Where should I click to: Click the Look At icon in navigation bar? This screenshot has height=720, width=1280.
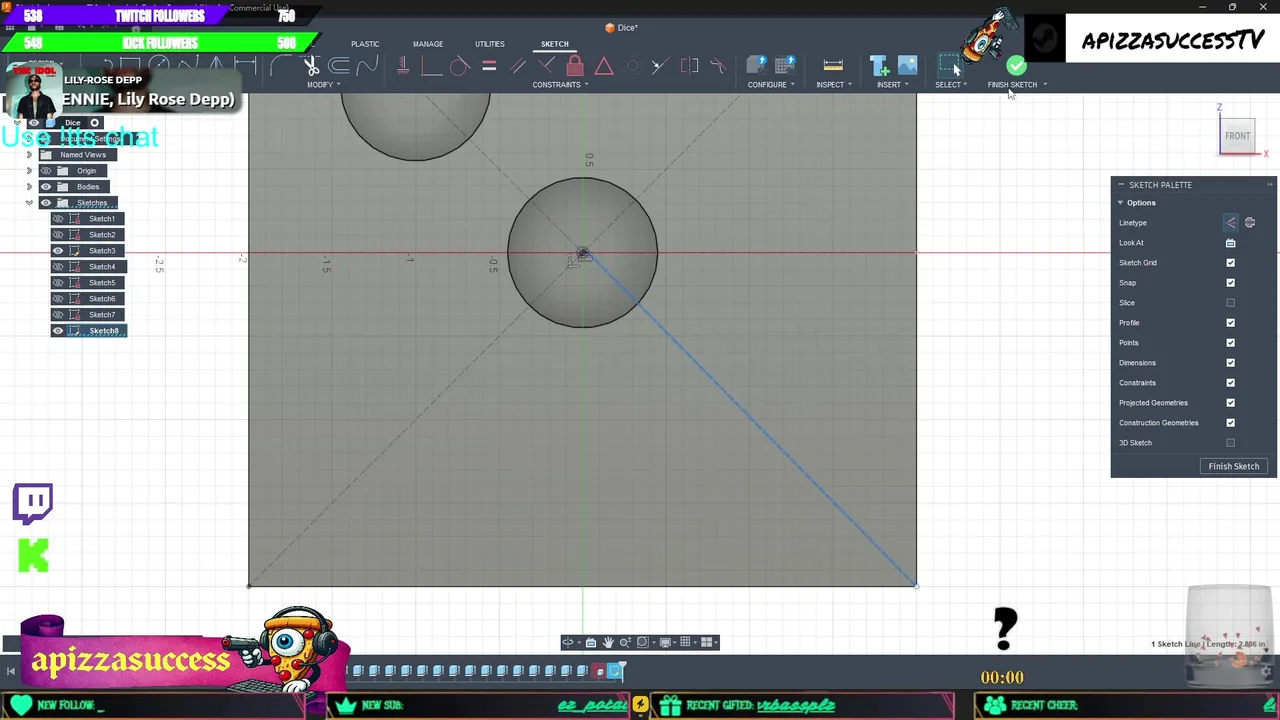[x=591, y=642]
